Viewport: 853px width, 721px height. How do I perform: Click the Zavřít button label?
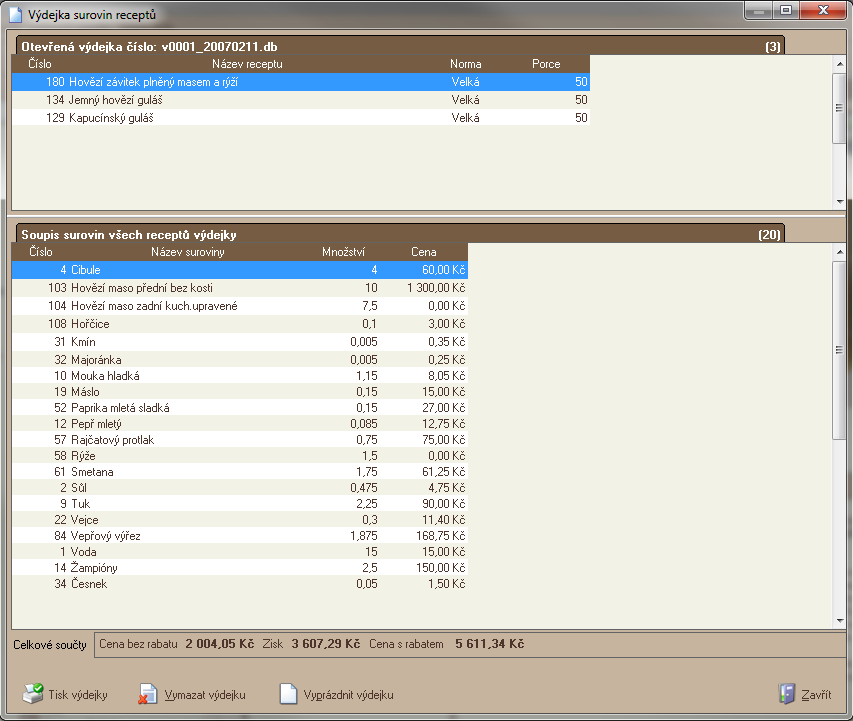click(x=816, y=695)
